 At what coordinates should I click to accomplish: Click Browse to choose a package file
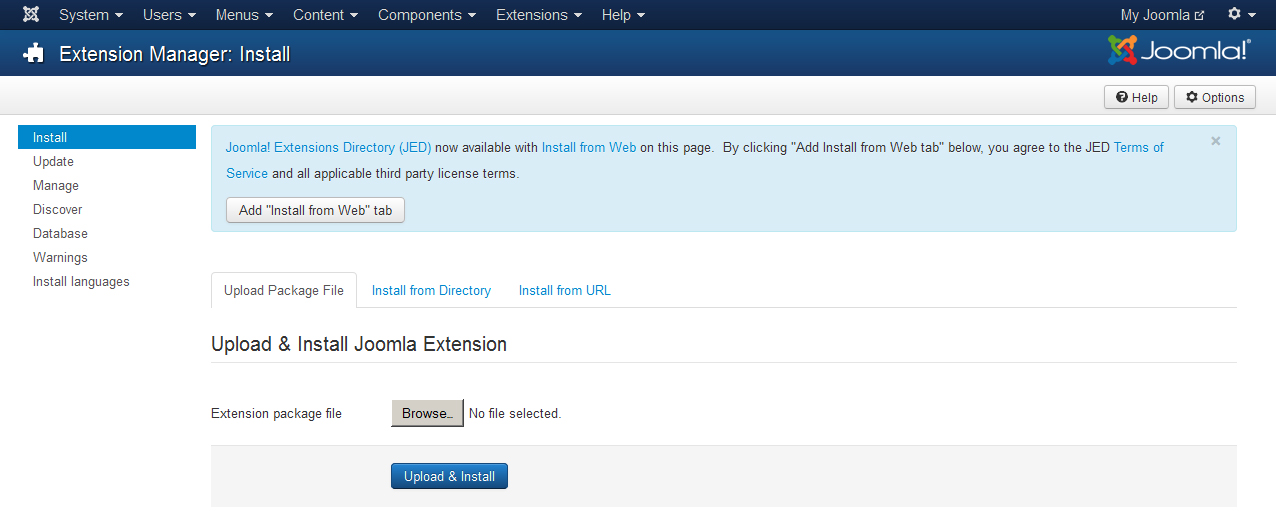pos(427,413)
